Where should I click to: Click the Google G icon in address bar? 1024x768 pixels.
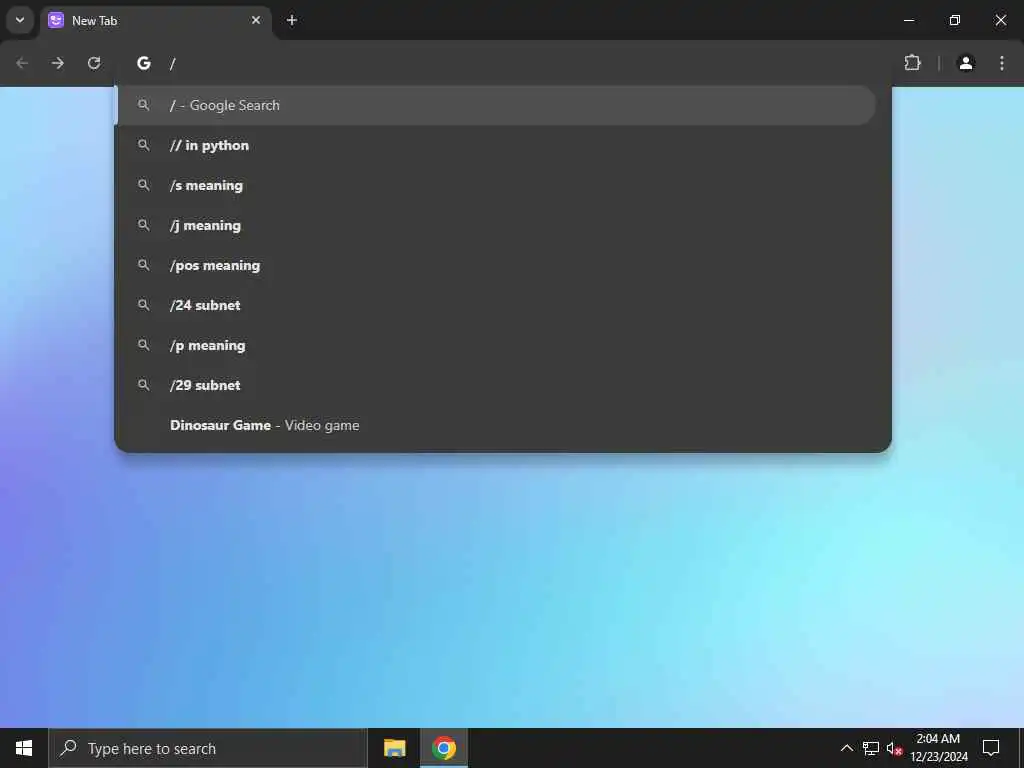[x=144, y=63]
